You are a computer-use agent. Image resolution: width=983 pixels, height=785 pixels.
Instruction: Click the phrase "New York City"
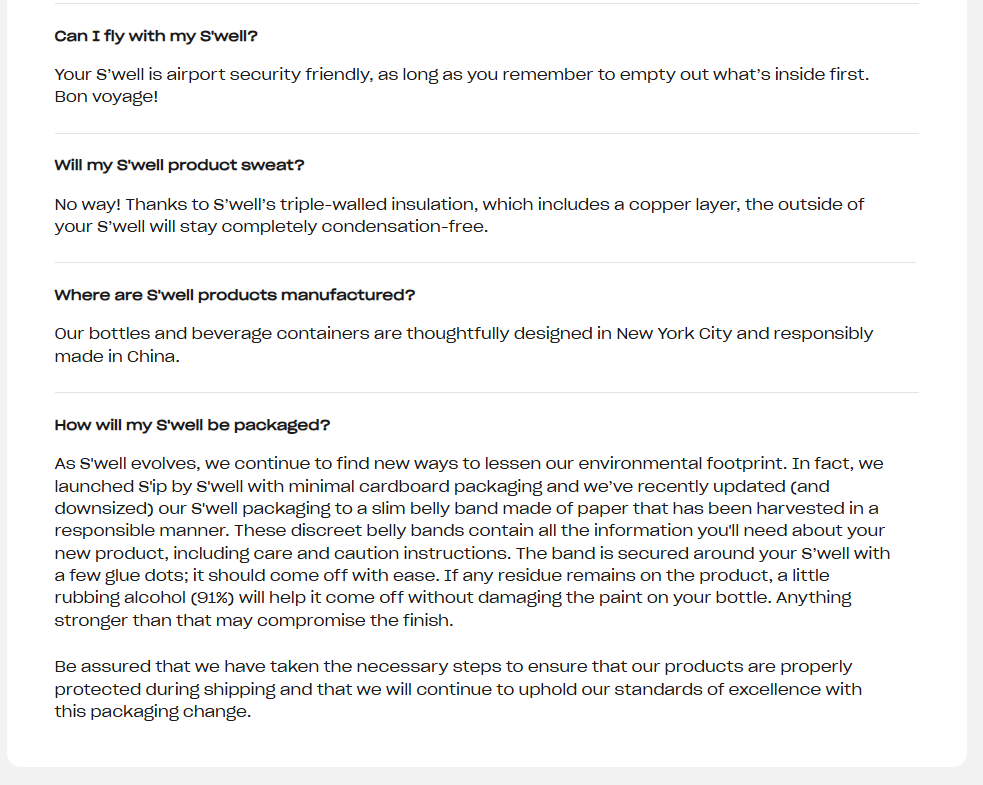coord(674,334)
